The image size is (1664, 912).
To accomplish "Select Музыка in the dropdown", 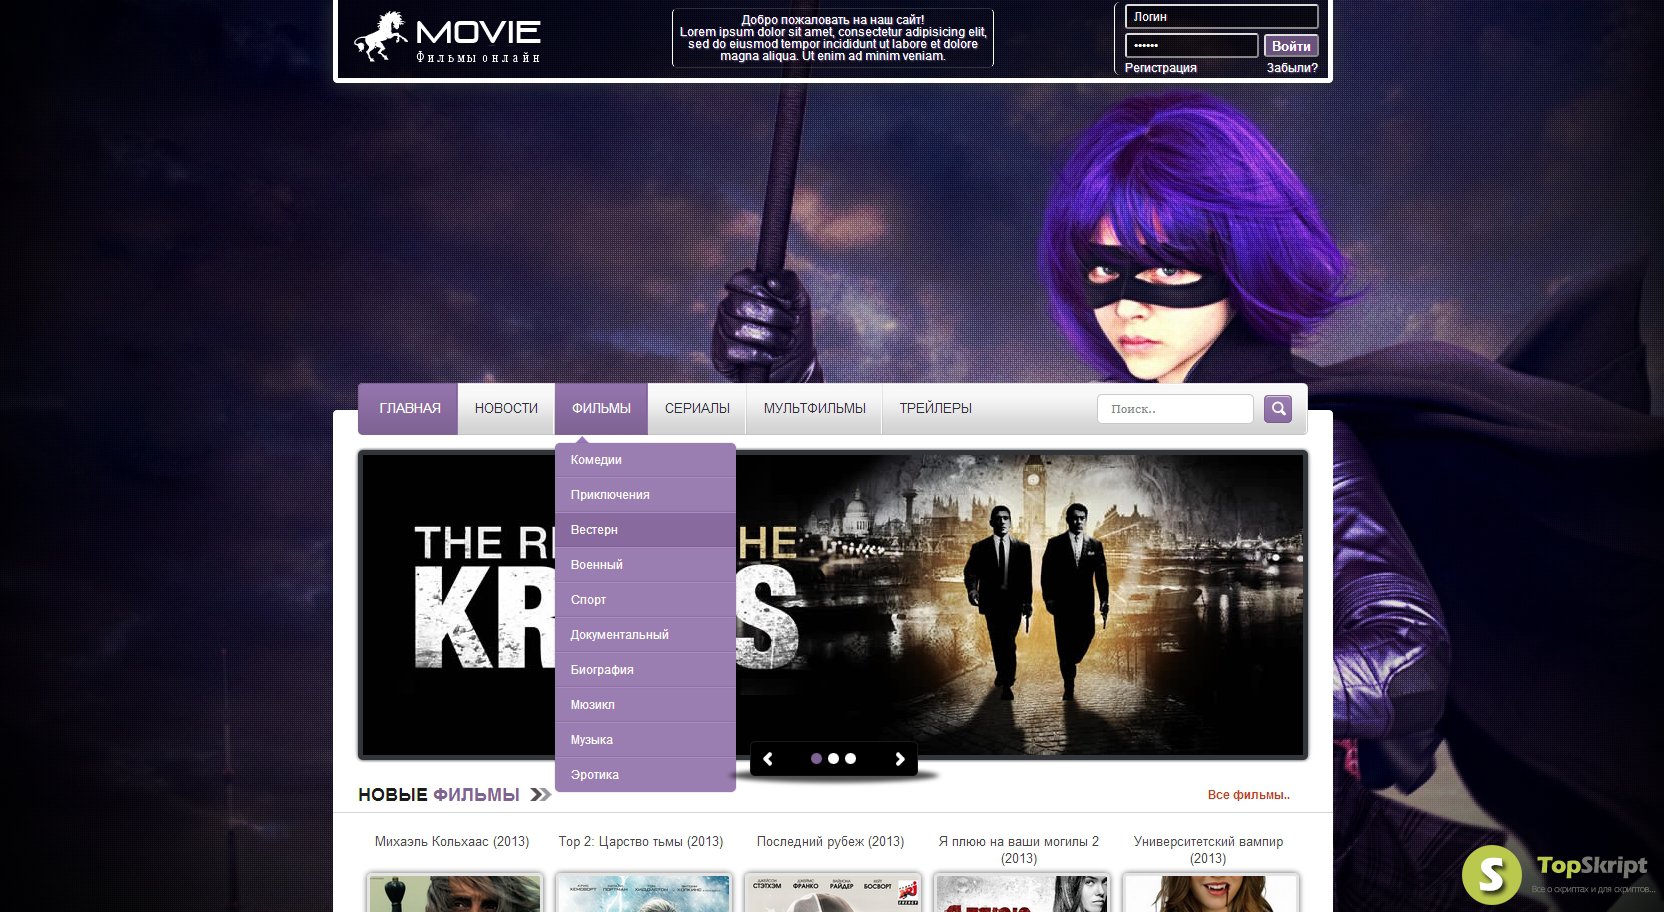I will pyautogui.click(x=645, y=740).
